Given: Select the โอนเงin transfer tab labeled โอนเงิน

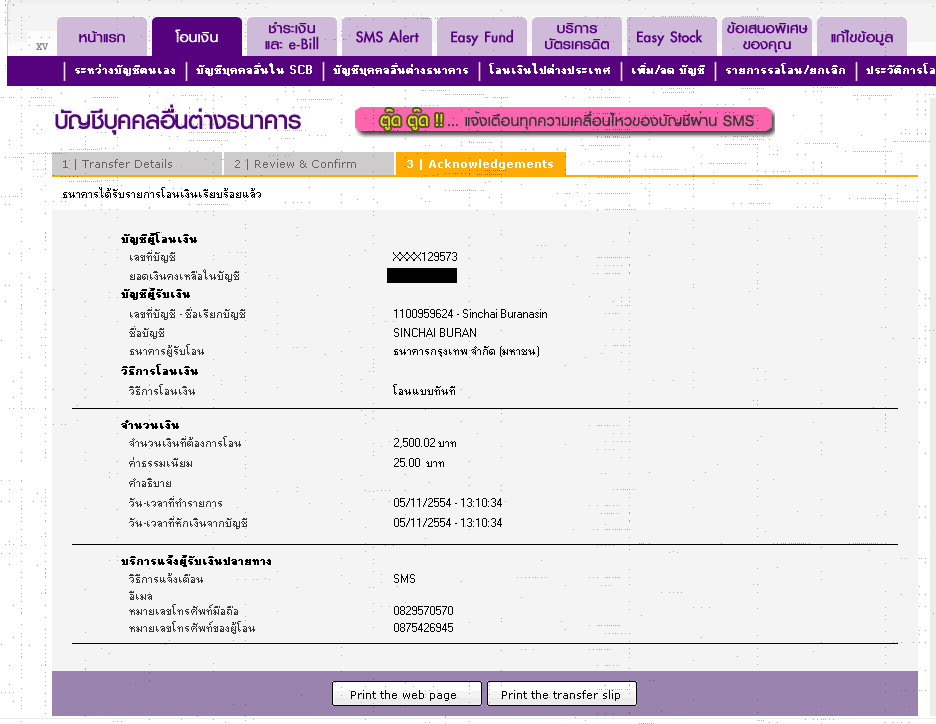Looking at the screenshot, I should coord(196,38).
